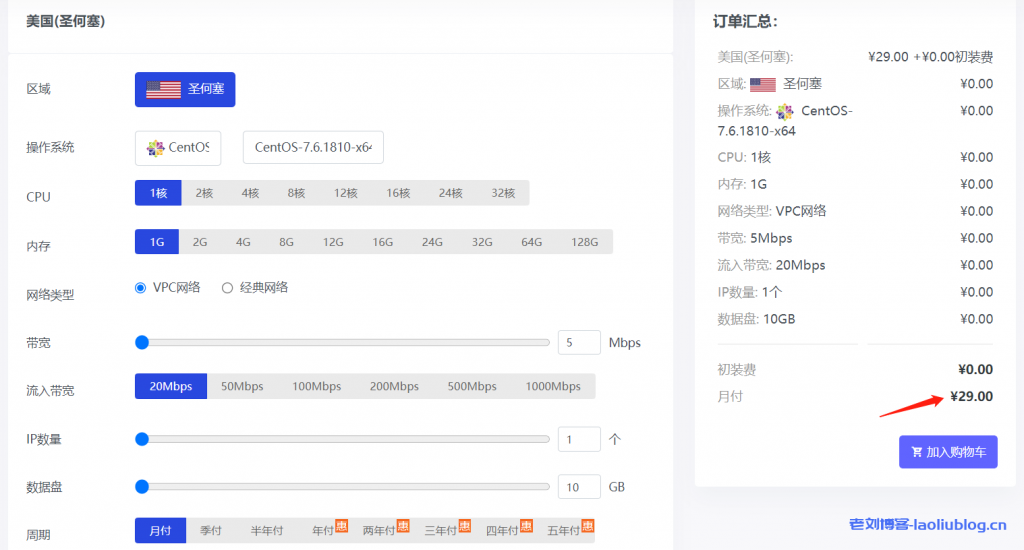1024x550 pixels.
Task: Select 100Mbps inbound bandwidth
Action: [x=316, y=386]
